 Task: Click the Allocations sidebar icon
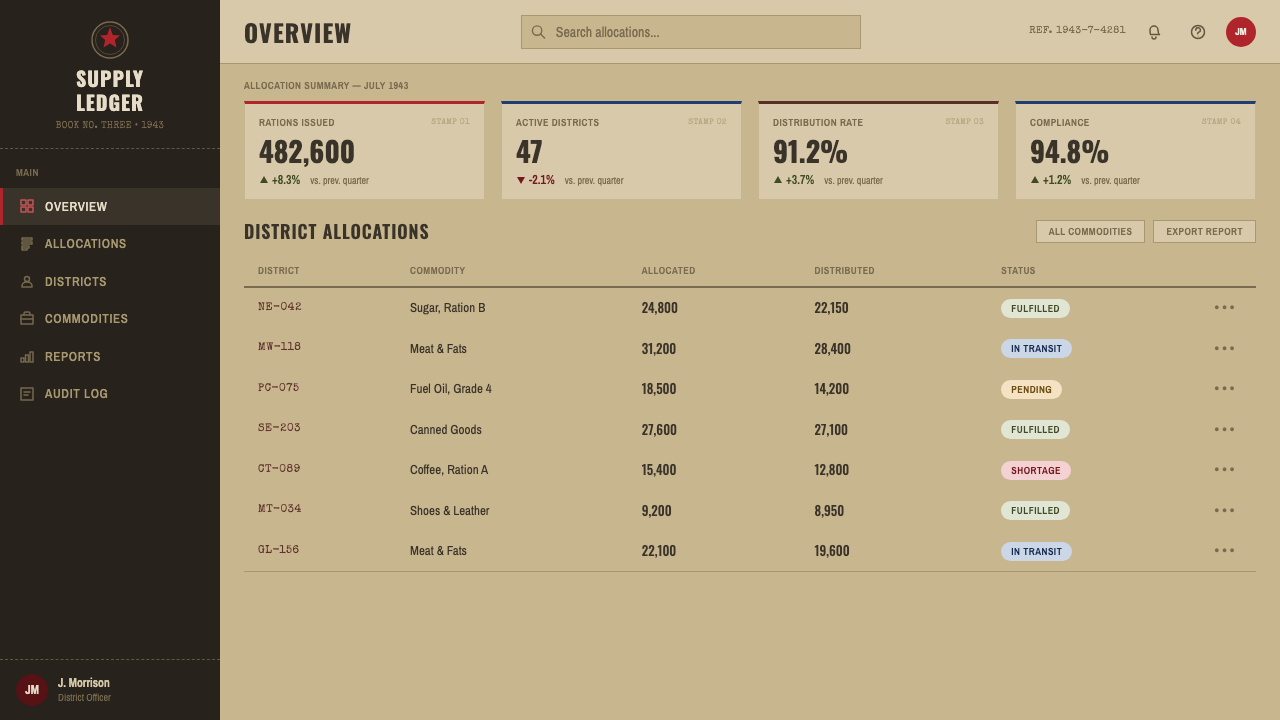27,244
